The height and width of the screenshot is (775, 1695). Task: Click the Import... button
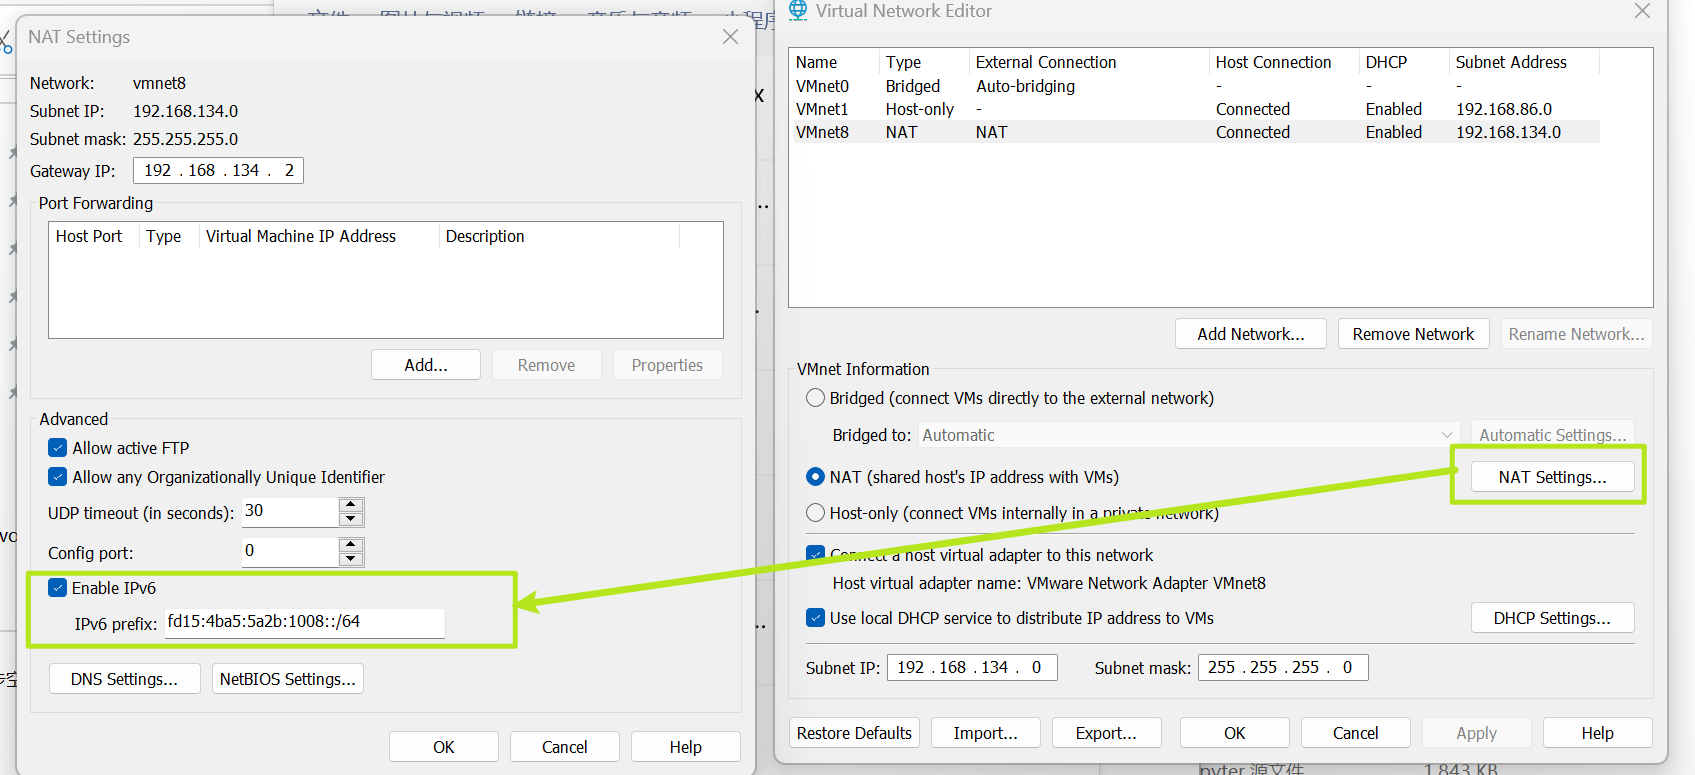(986, 733)
